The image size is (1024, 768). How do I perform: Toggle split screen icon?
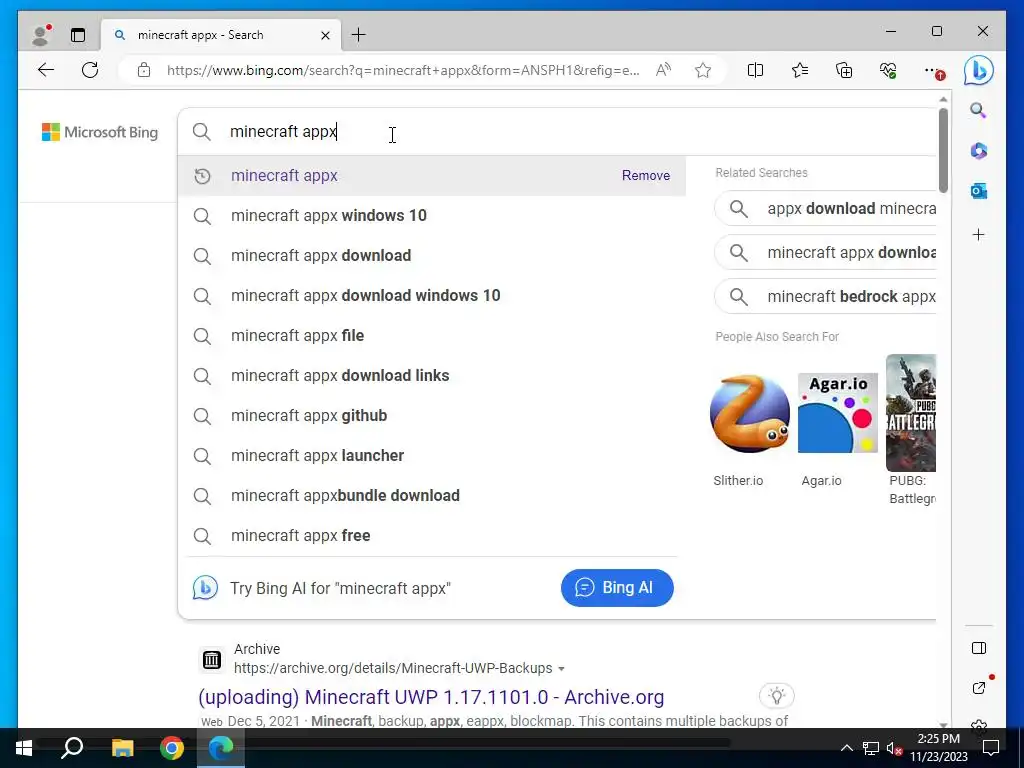point(755,70)
